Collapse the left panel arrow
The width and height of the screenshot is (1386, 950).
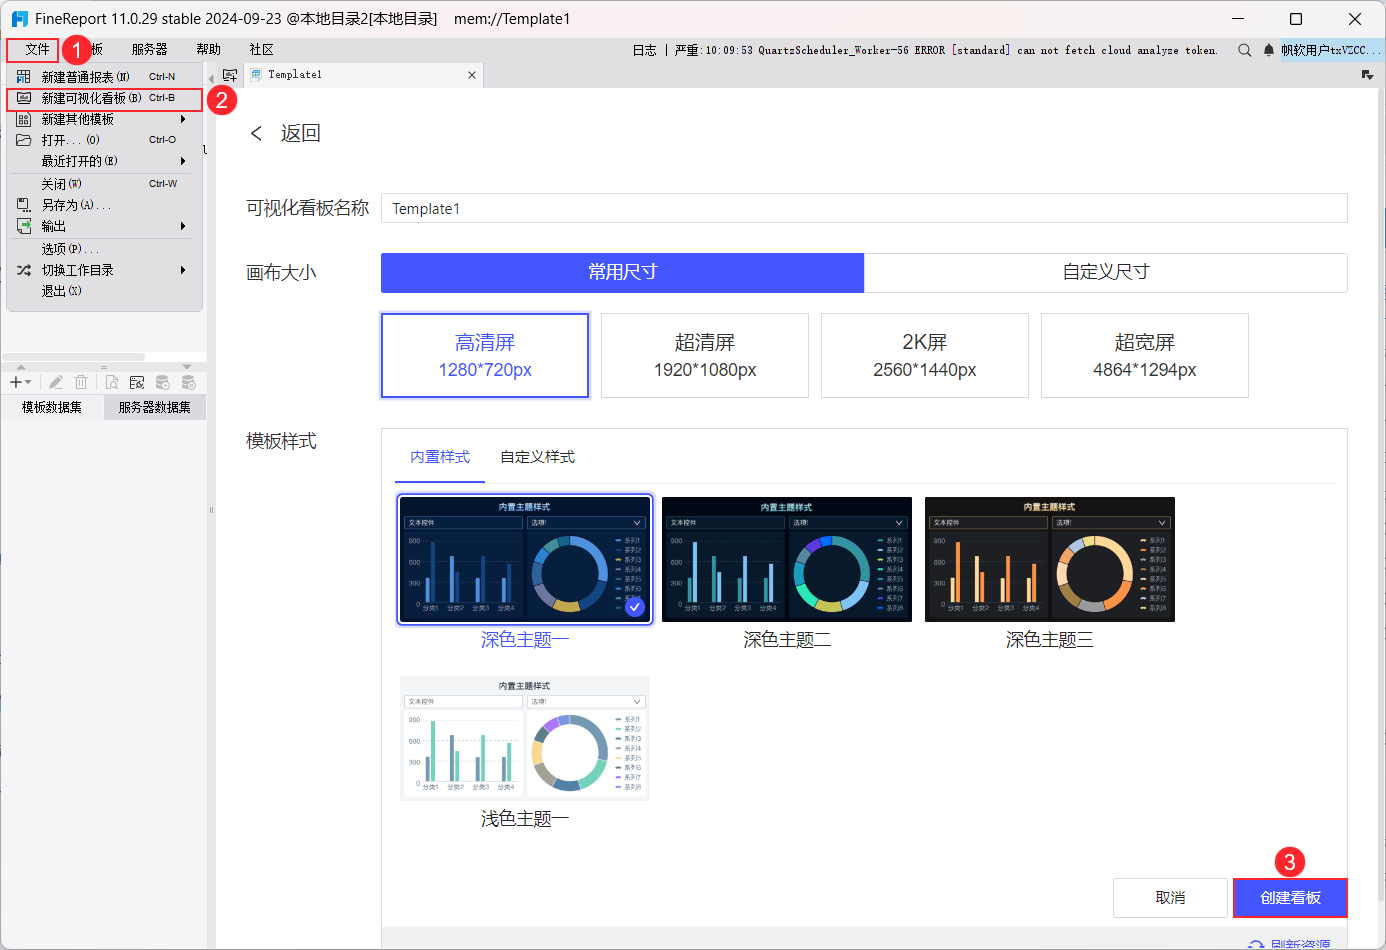[x=211, y=78]
